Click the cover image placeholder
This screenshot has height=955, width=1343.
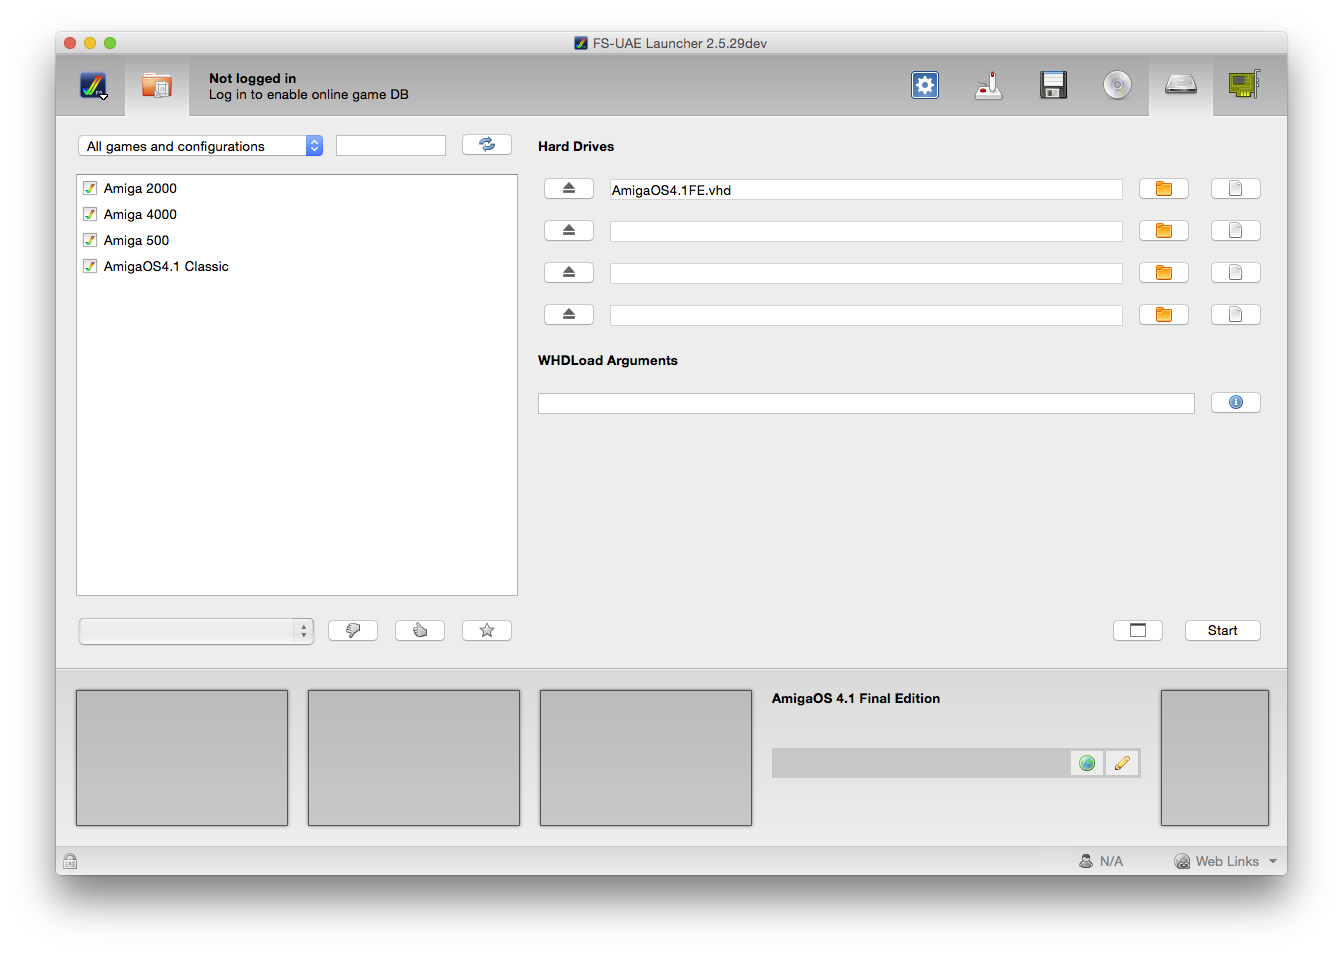pos(1215,758)
